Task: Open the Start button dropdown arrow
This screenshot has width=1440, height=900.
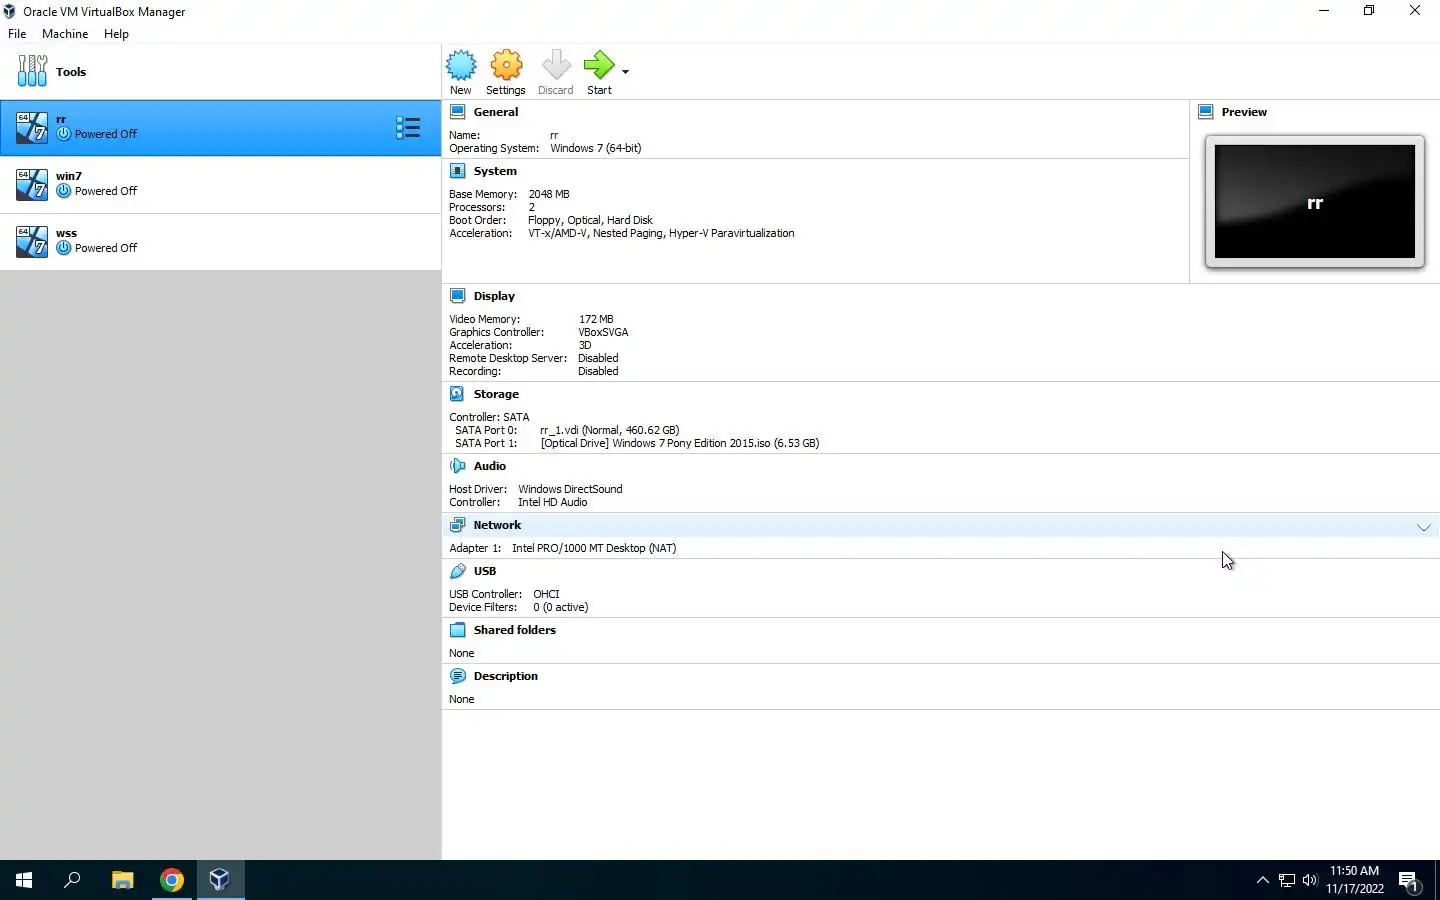Action: tap(625, 72)
